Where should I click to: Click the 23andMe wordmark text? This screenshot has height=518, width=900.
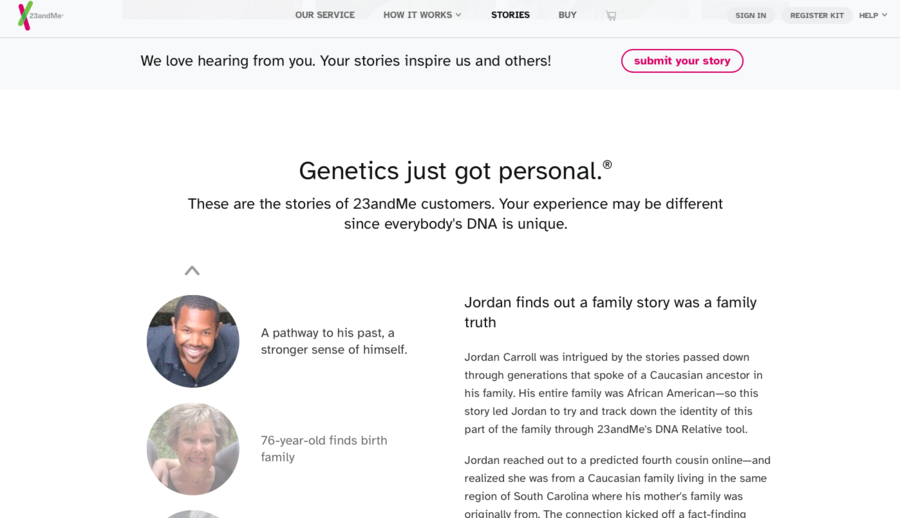(46, 16)
